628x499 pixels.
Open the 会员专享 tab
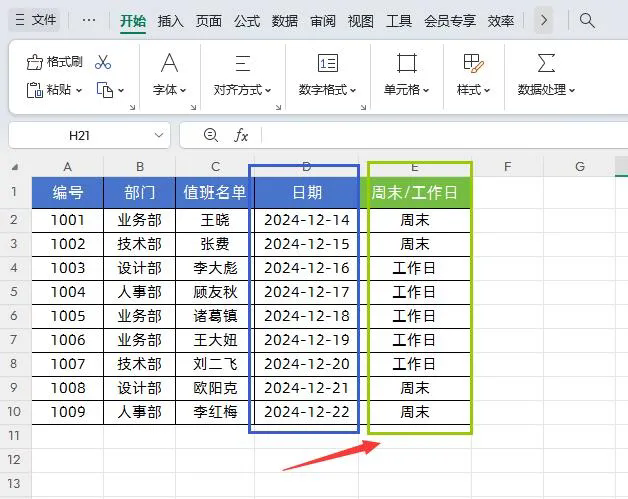point(450,21)
